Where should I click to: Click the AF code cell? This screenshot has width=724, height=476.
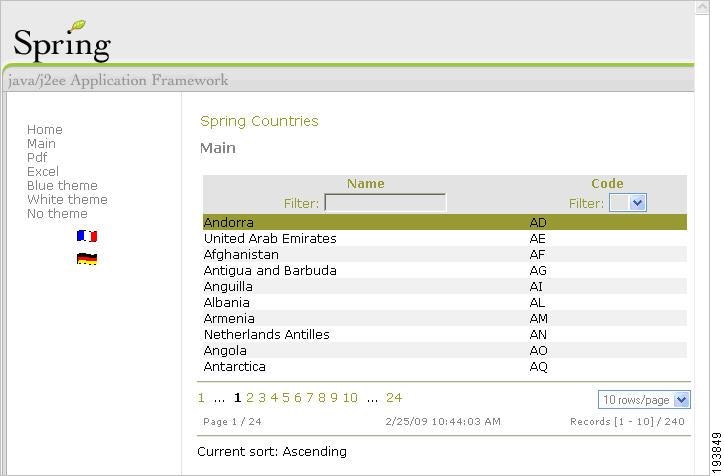point(537,254)
